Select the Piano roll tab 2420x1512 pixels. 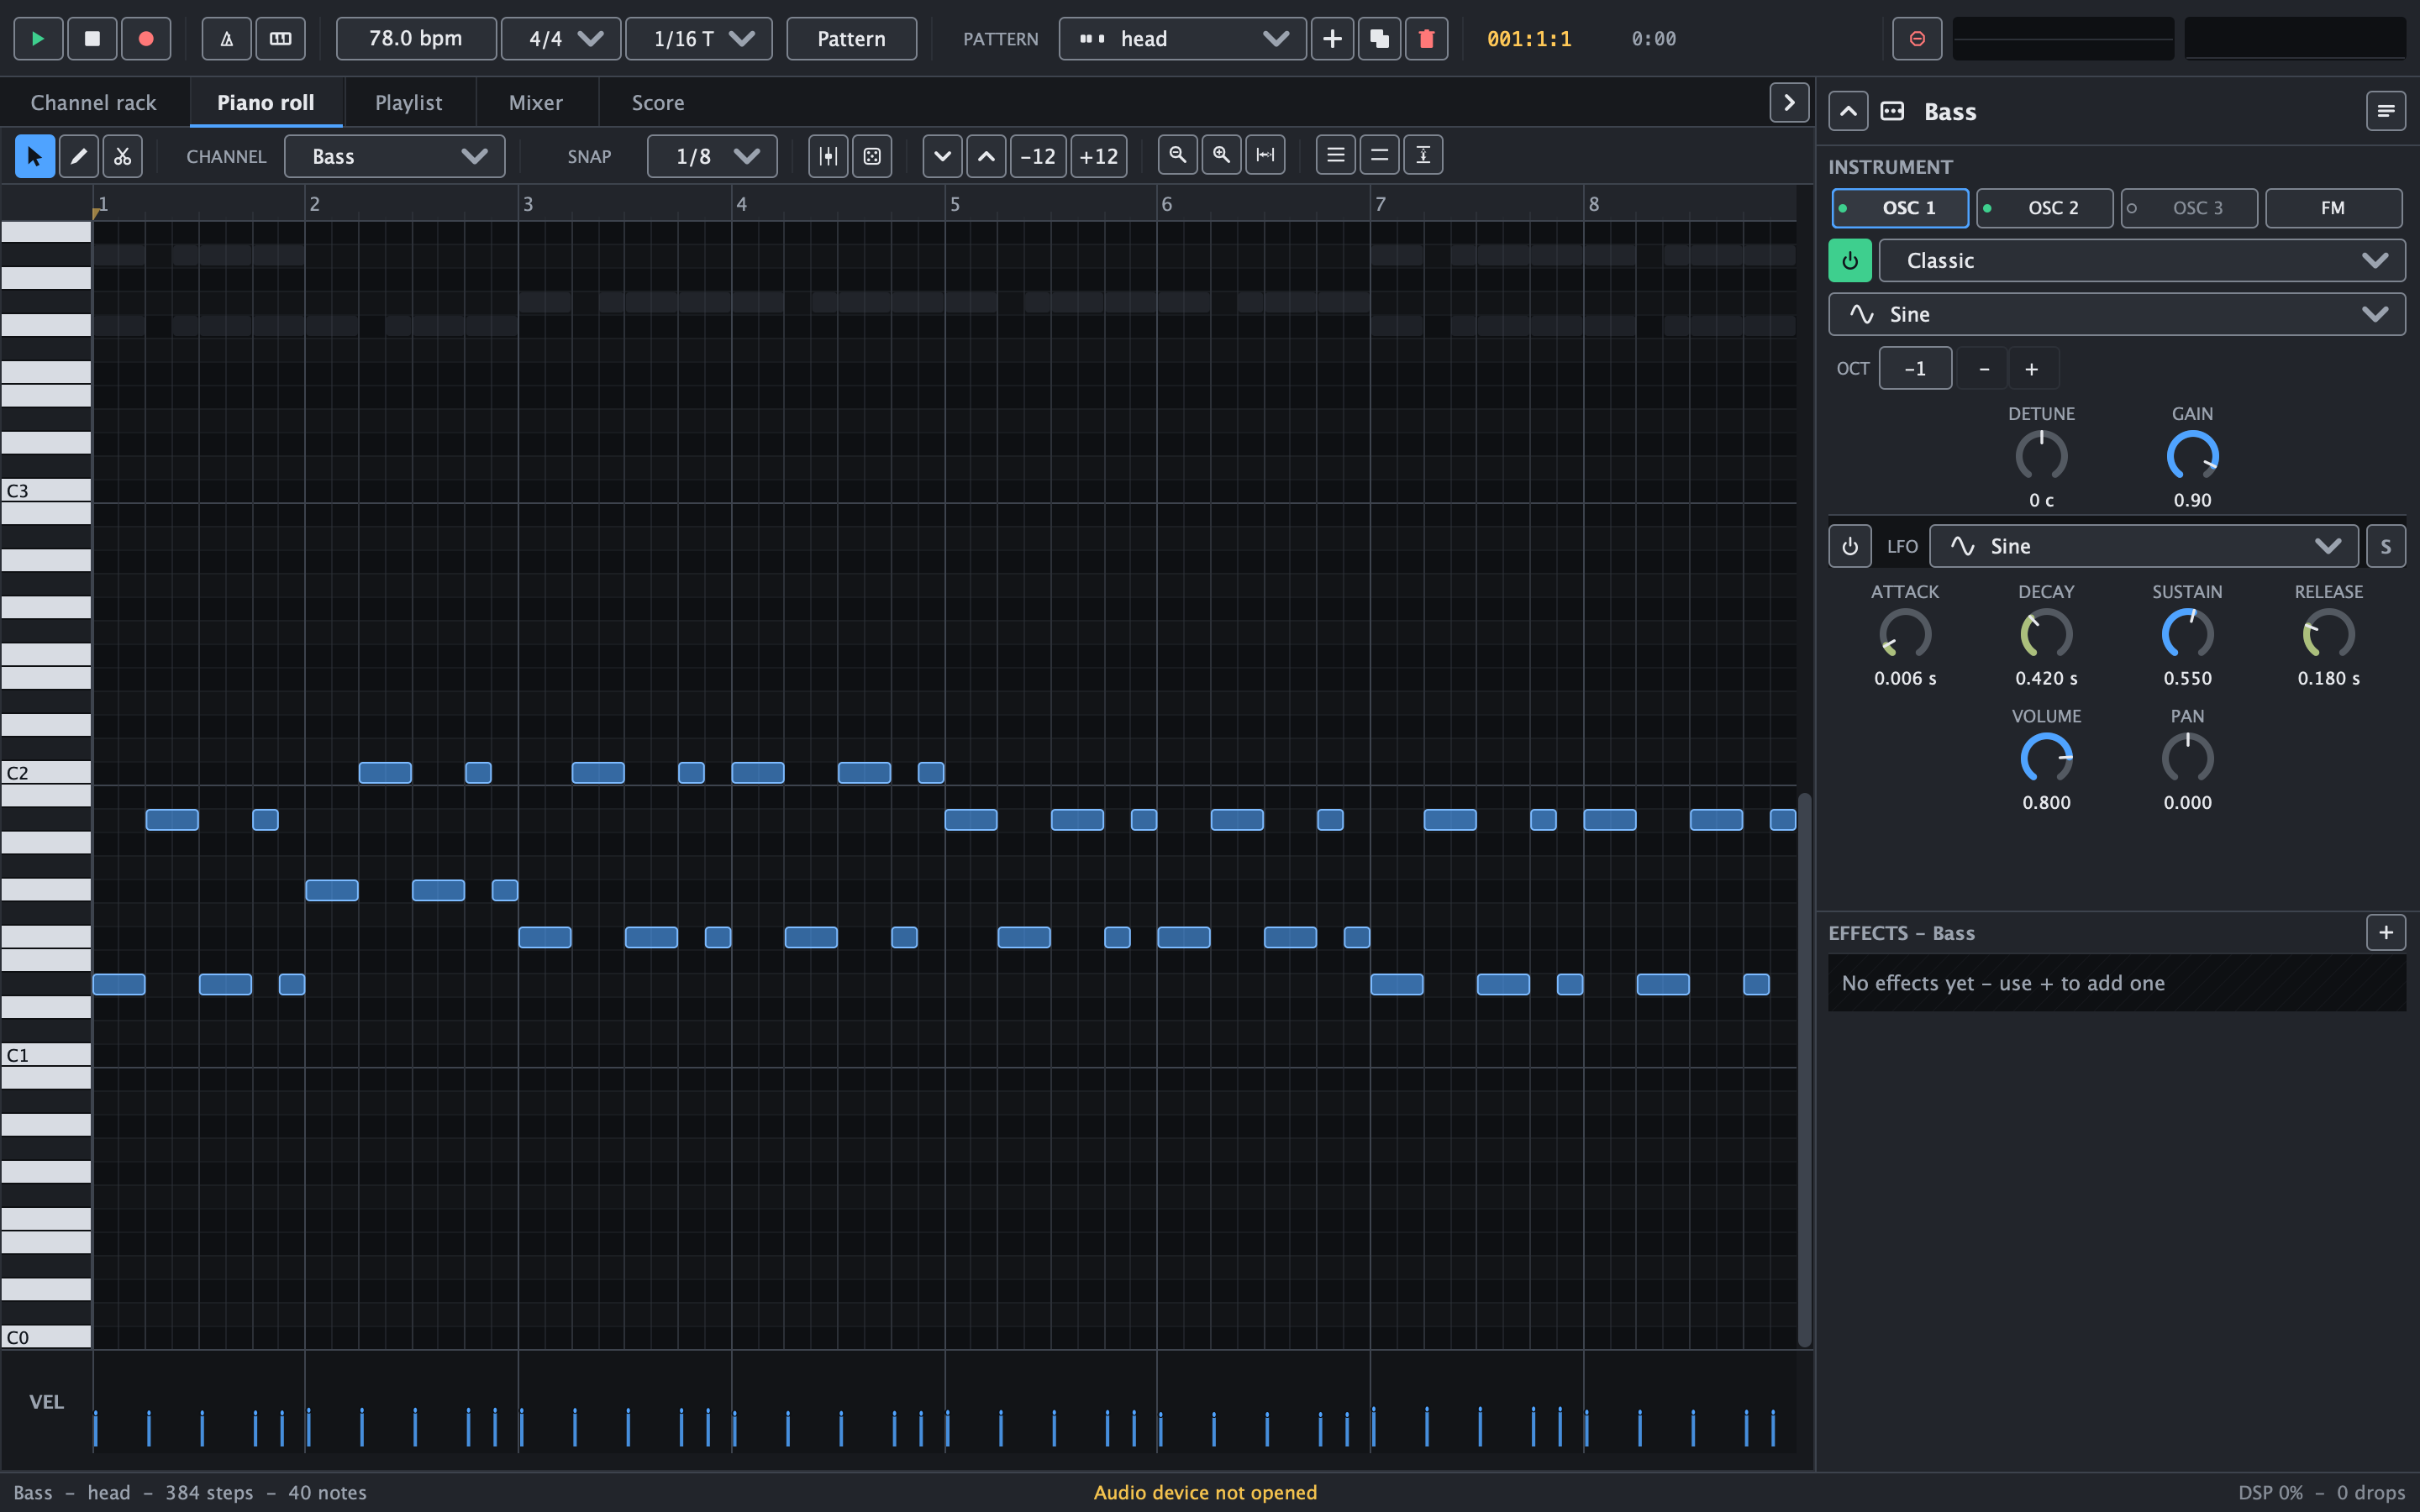tap(266, 103)
